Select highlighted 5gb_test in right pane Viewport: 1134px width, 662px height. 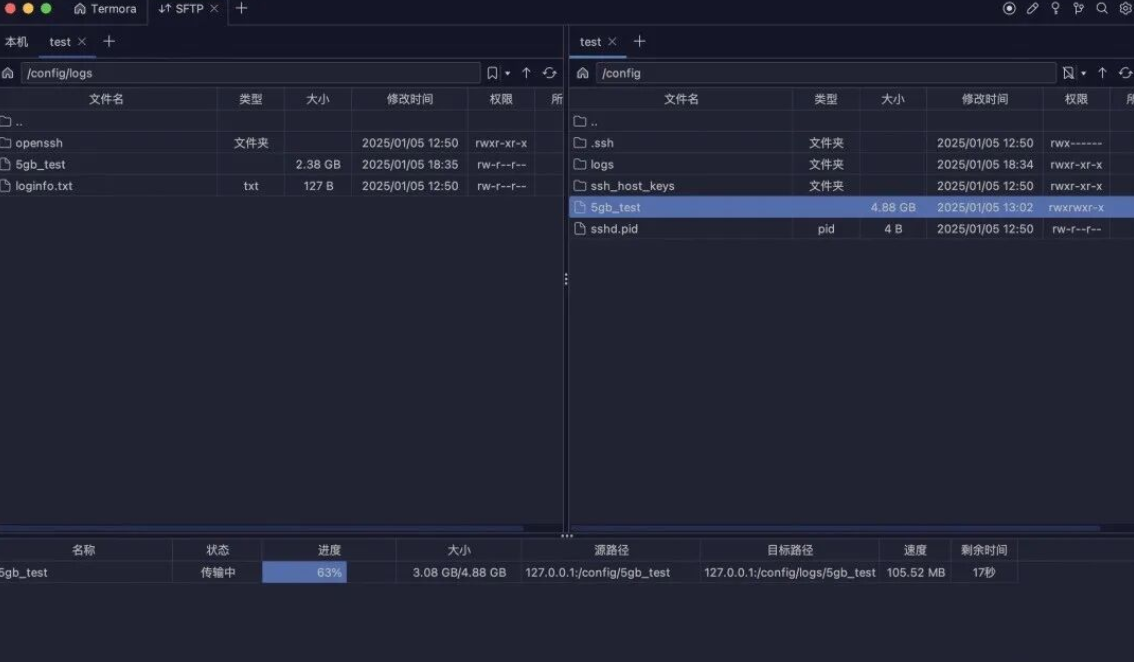point(852,207)
